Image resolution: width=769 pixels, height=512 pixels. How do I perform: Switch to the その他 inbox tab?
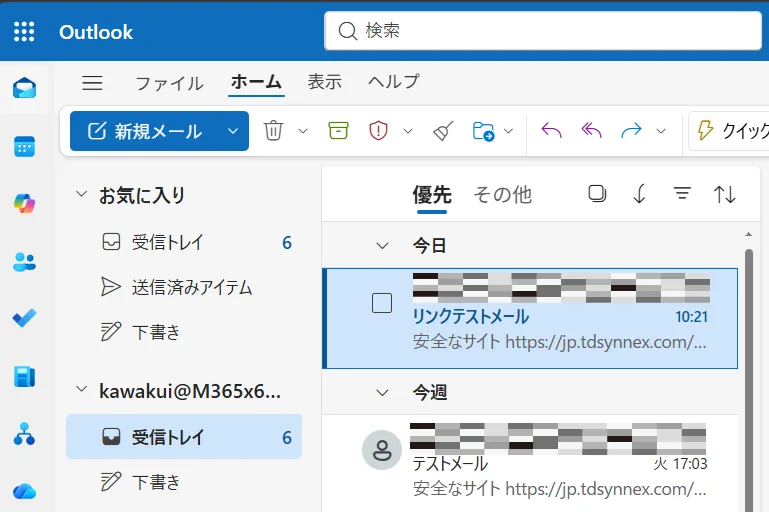pos(502,195)
